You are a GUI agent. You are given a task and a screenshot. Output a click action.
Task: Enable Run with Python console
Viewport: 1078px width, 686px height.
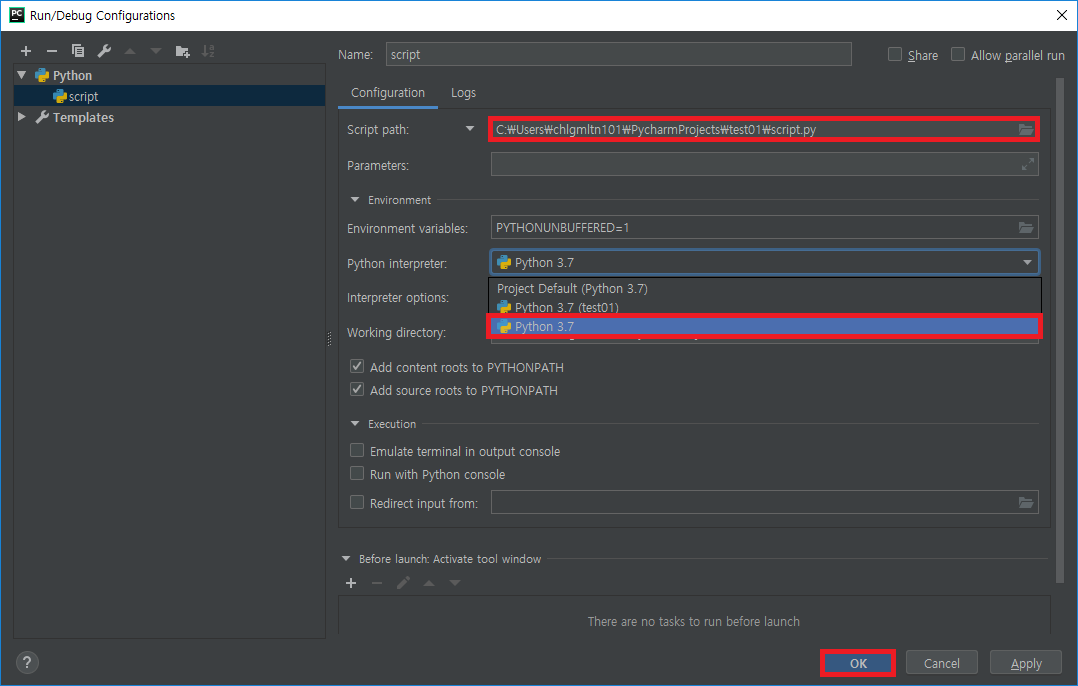point(357,474)
